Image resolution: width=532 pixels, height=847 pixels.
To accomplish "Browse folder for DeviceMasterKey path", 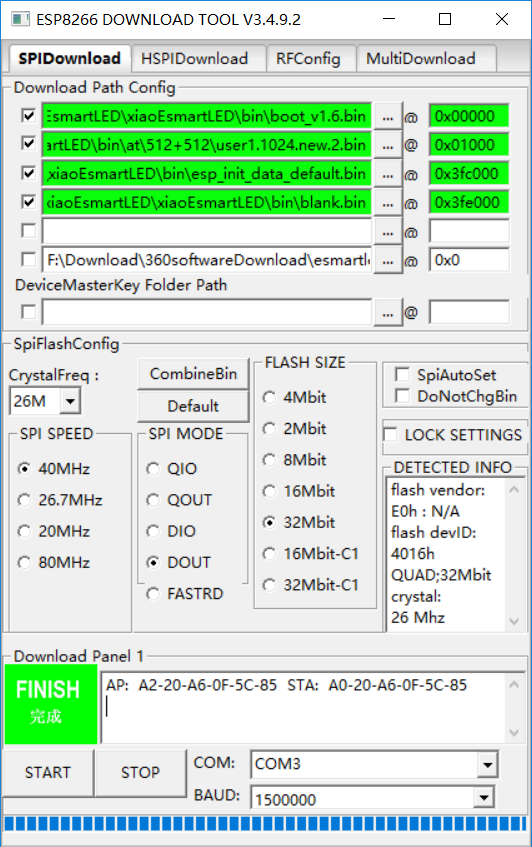I will tap(388, 312).
